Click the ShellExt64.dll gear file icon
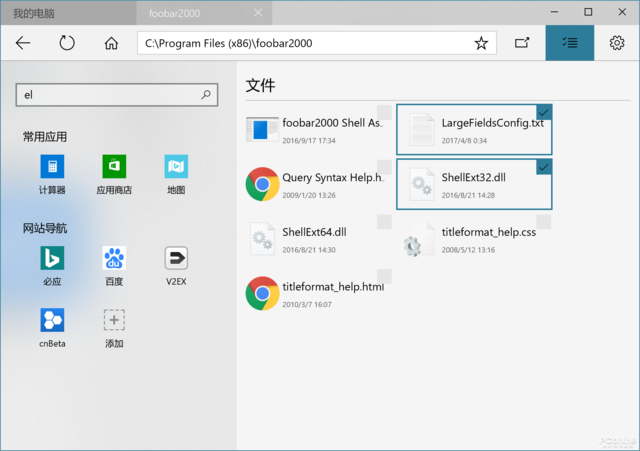The height and width of the screenshot is (451, 640). pos(262,239)
